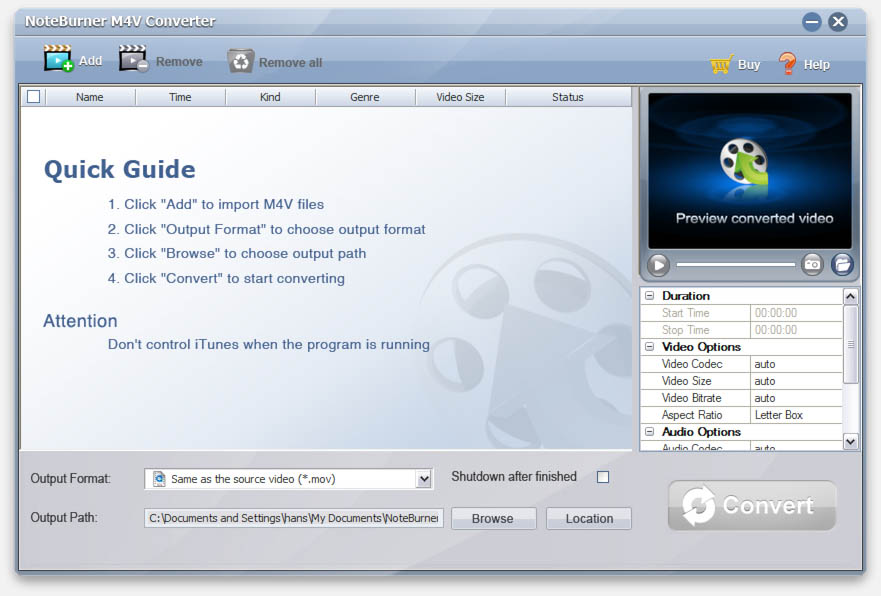Click the options panel scroll up arrow
This screenshot has width=881, height=596.
851,296
